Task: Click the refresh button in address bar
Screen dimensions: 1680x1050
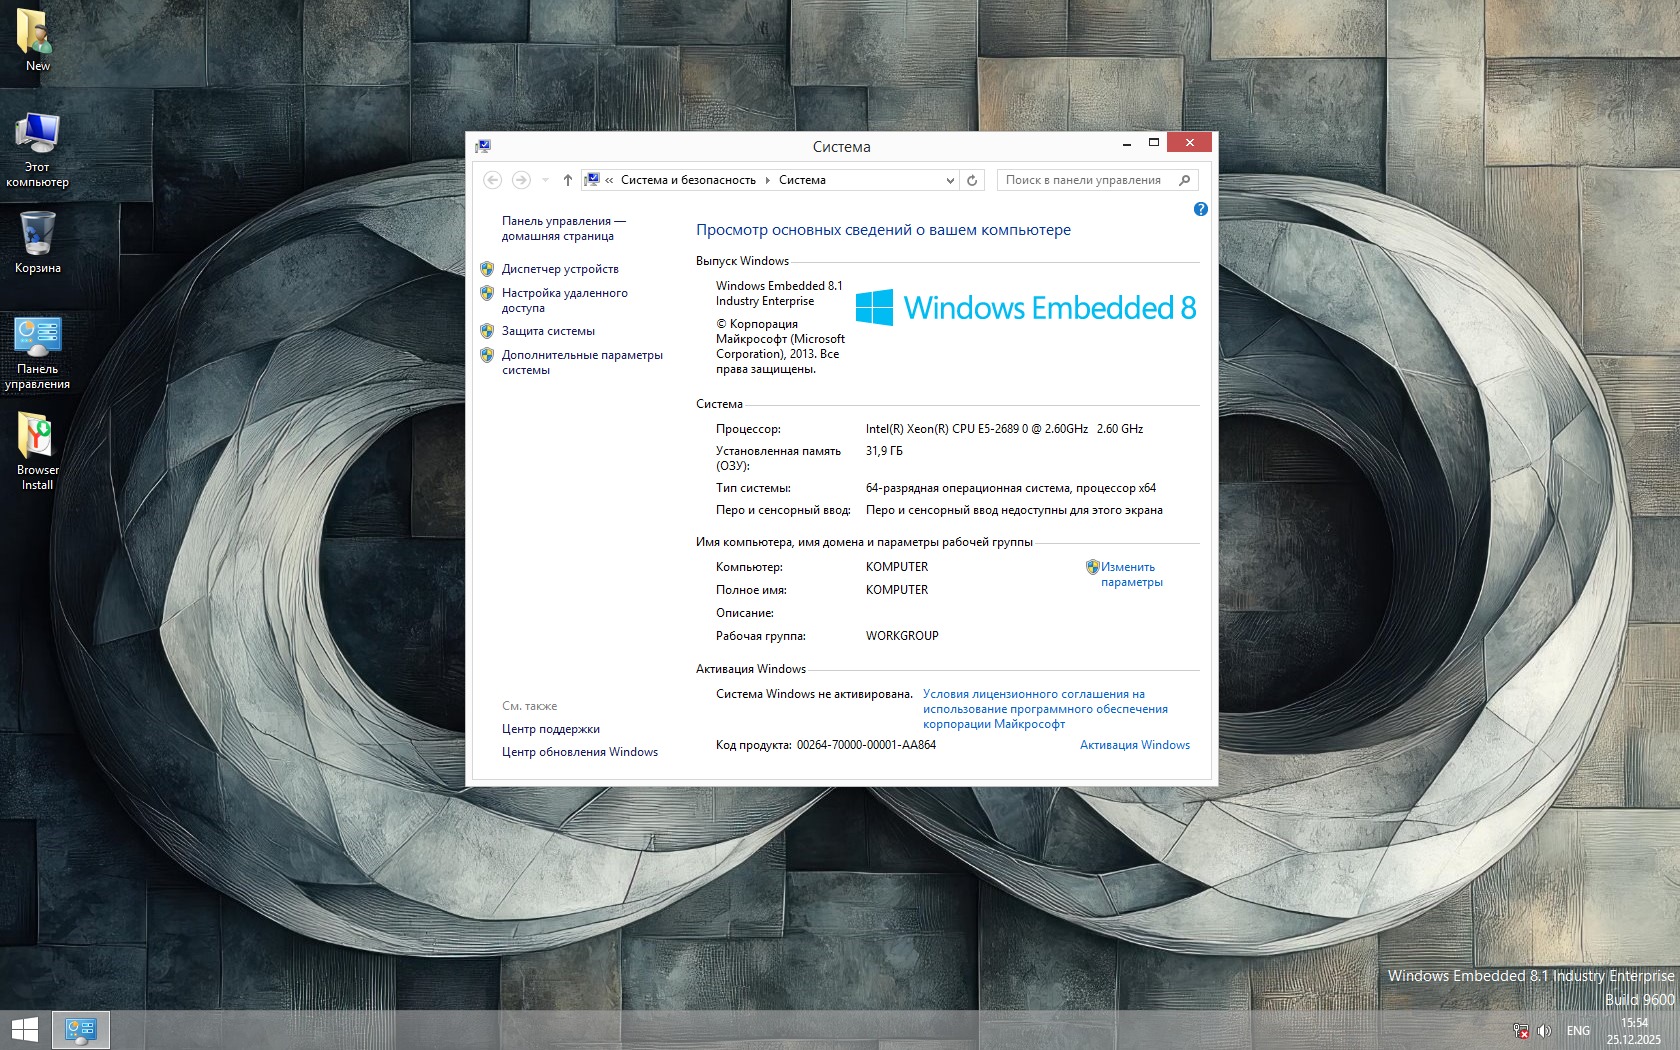Action: [x=971, y=180]
